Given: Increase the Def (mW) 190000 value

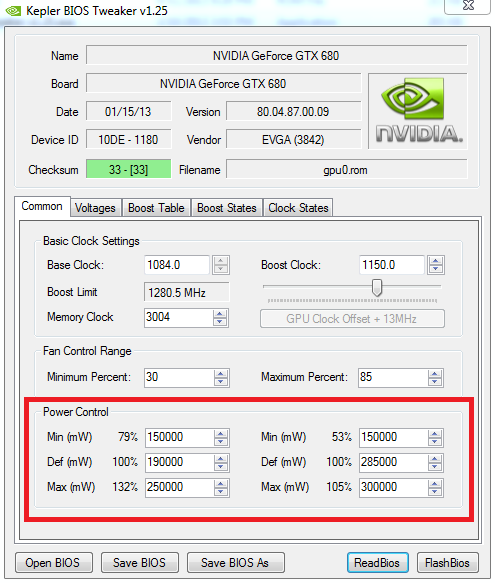Looking at the screenshot, I should point(221,459).
